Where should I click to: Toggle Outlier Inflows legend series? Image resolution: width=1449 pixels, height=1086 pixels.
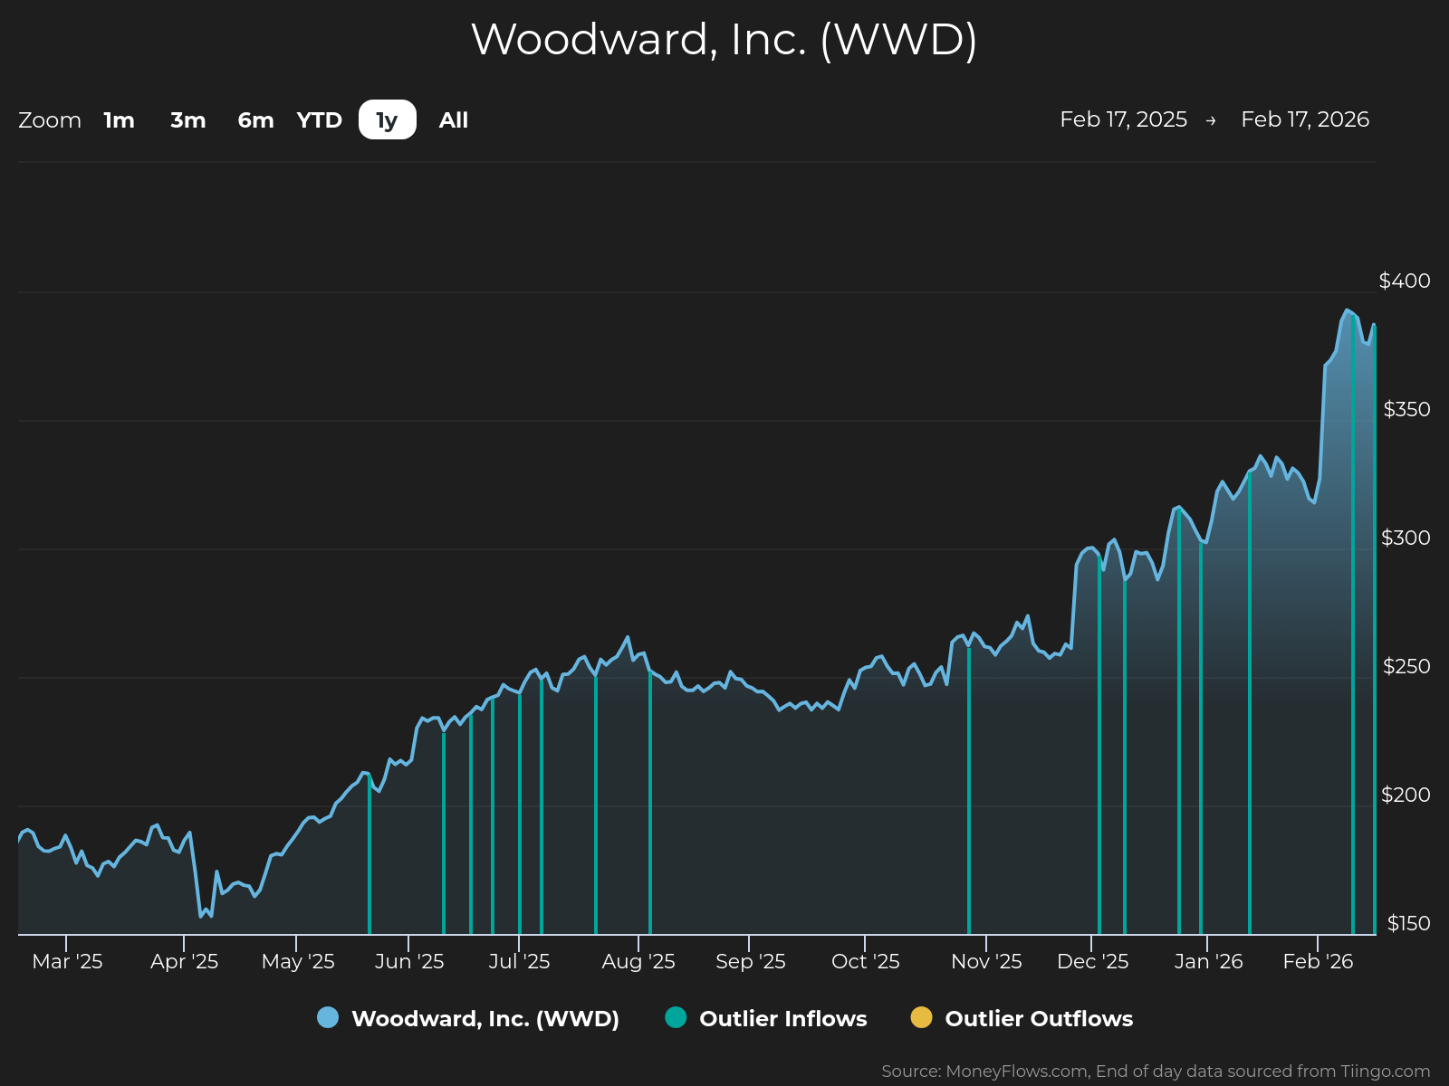tap(766, 1018)
